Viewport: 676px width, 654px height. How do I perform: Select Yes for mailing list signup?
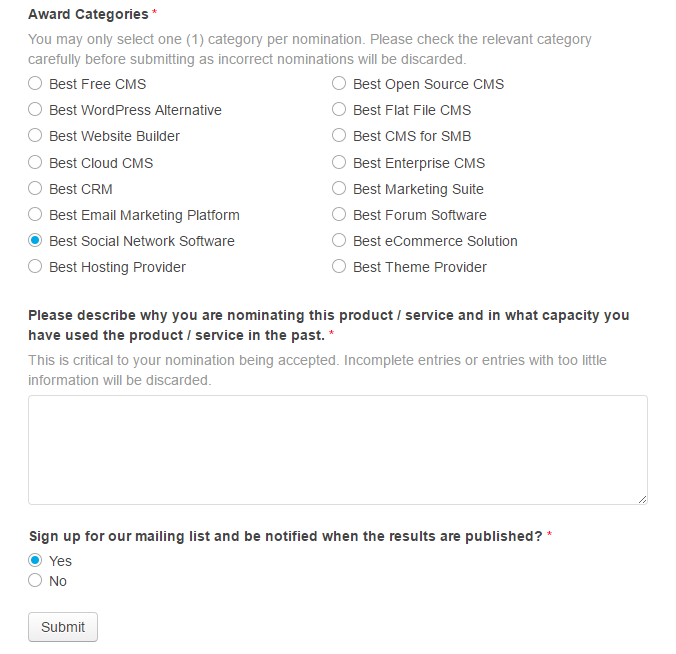click(35, 561)
